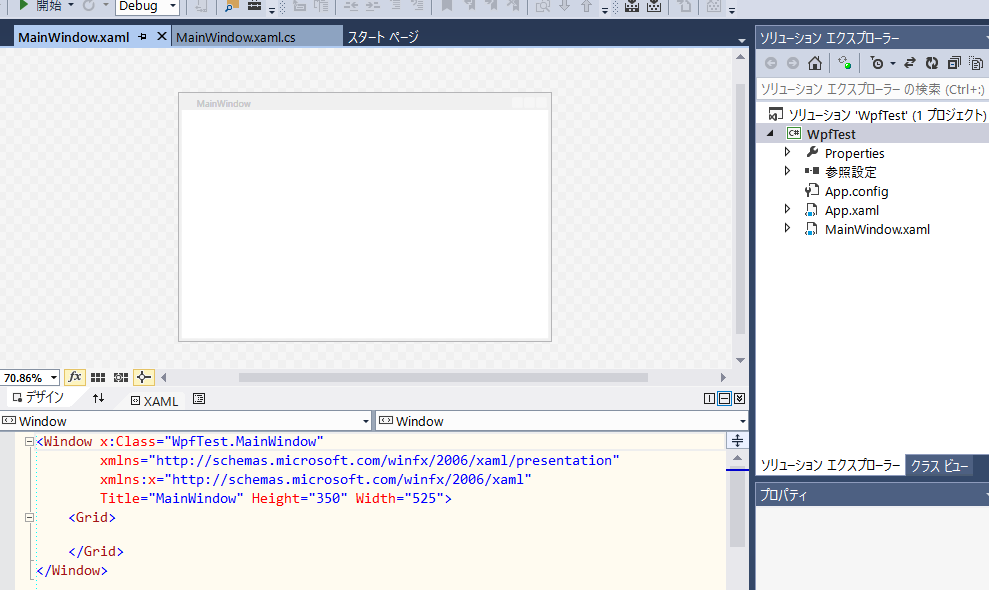Click the XAML editor split bar icon
The image size is (989, 590).
[x=737, y=440]
